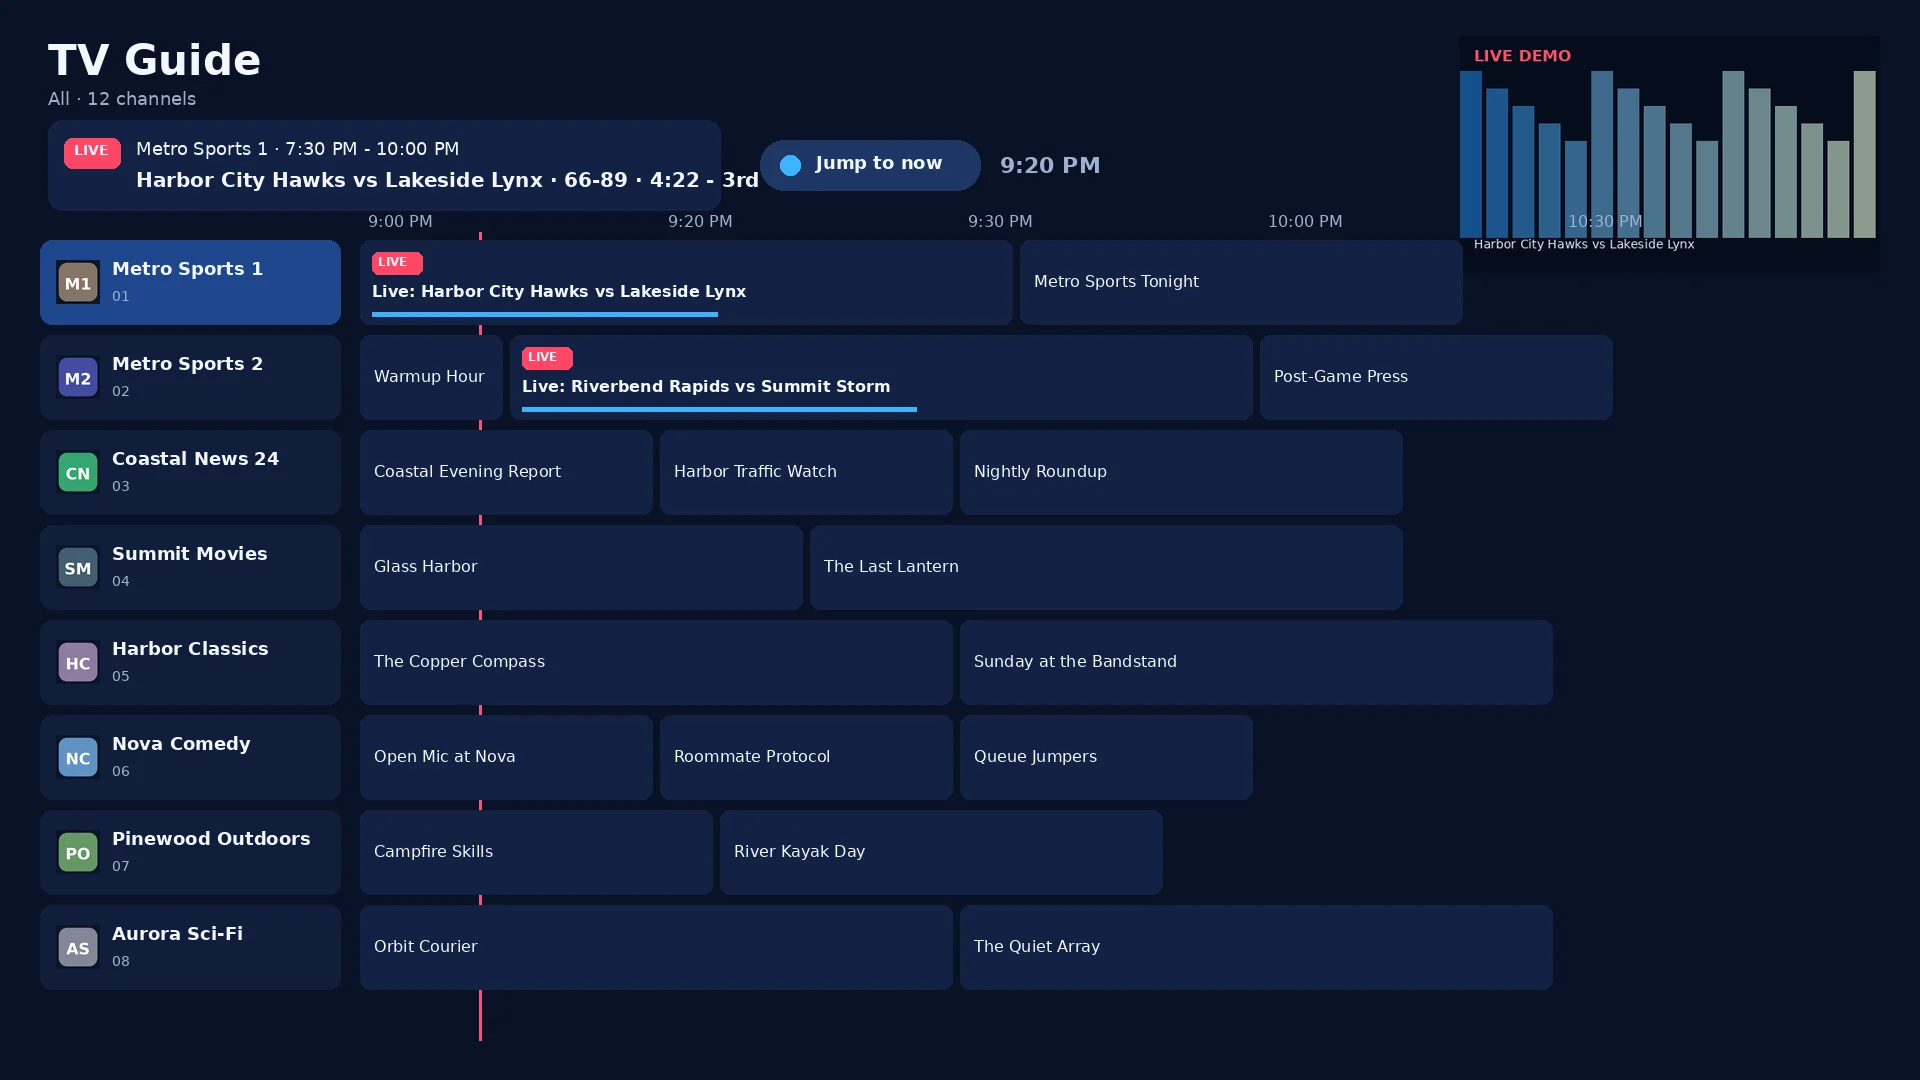Screen dimensions: 1920x1080
Task: Select Harbor Traffic Watch
Action: pos(806,472)
